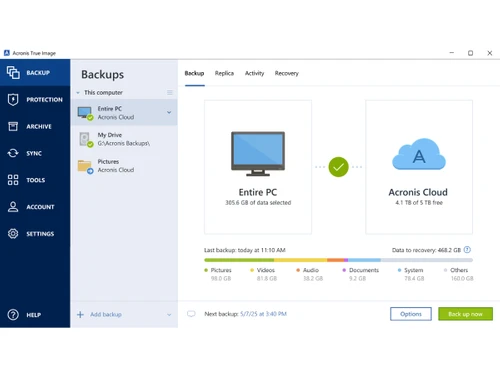Image resolution: width=500 pixels, height=375 pixels.
Task: Click the large Entire PC source monitor
Action: 258,153
